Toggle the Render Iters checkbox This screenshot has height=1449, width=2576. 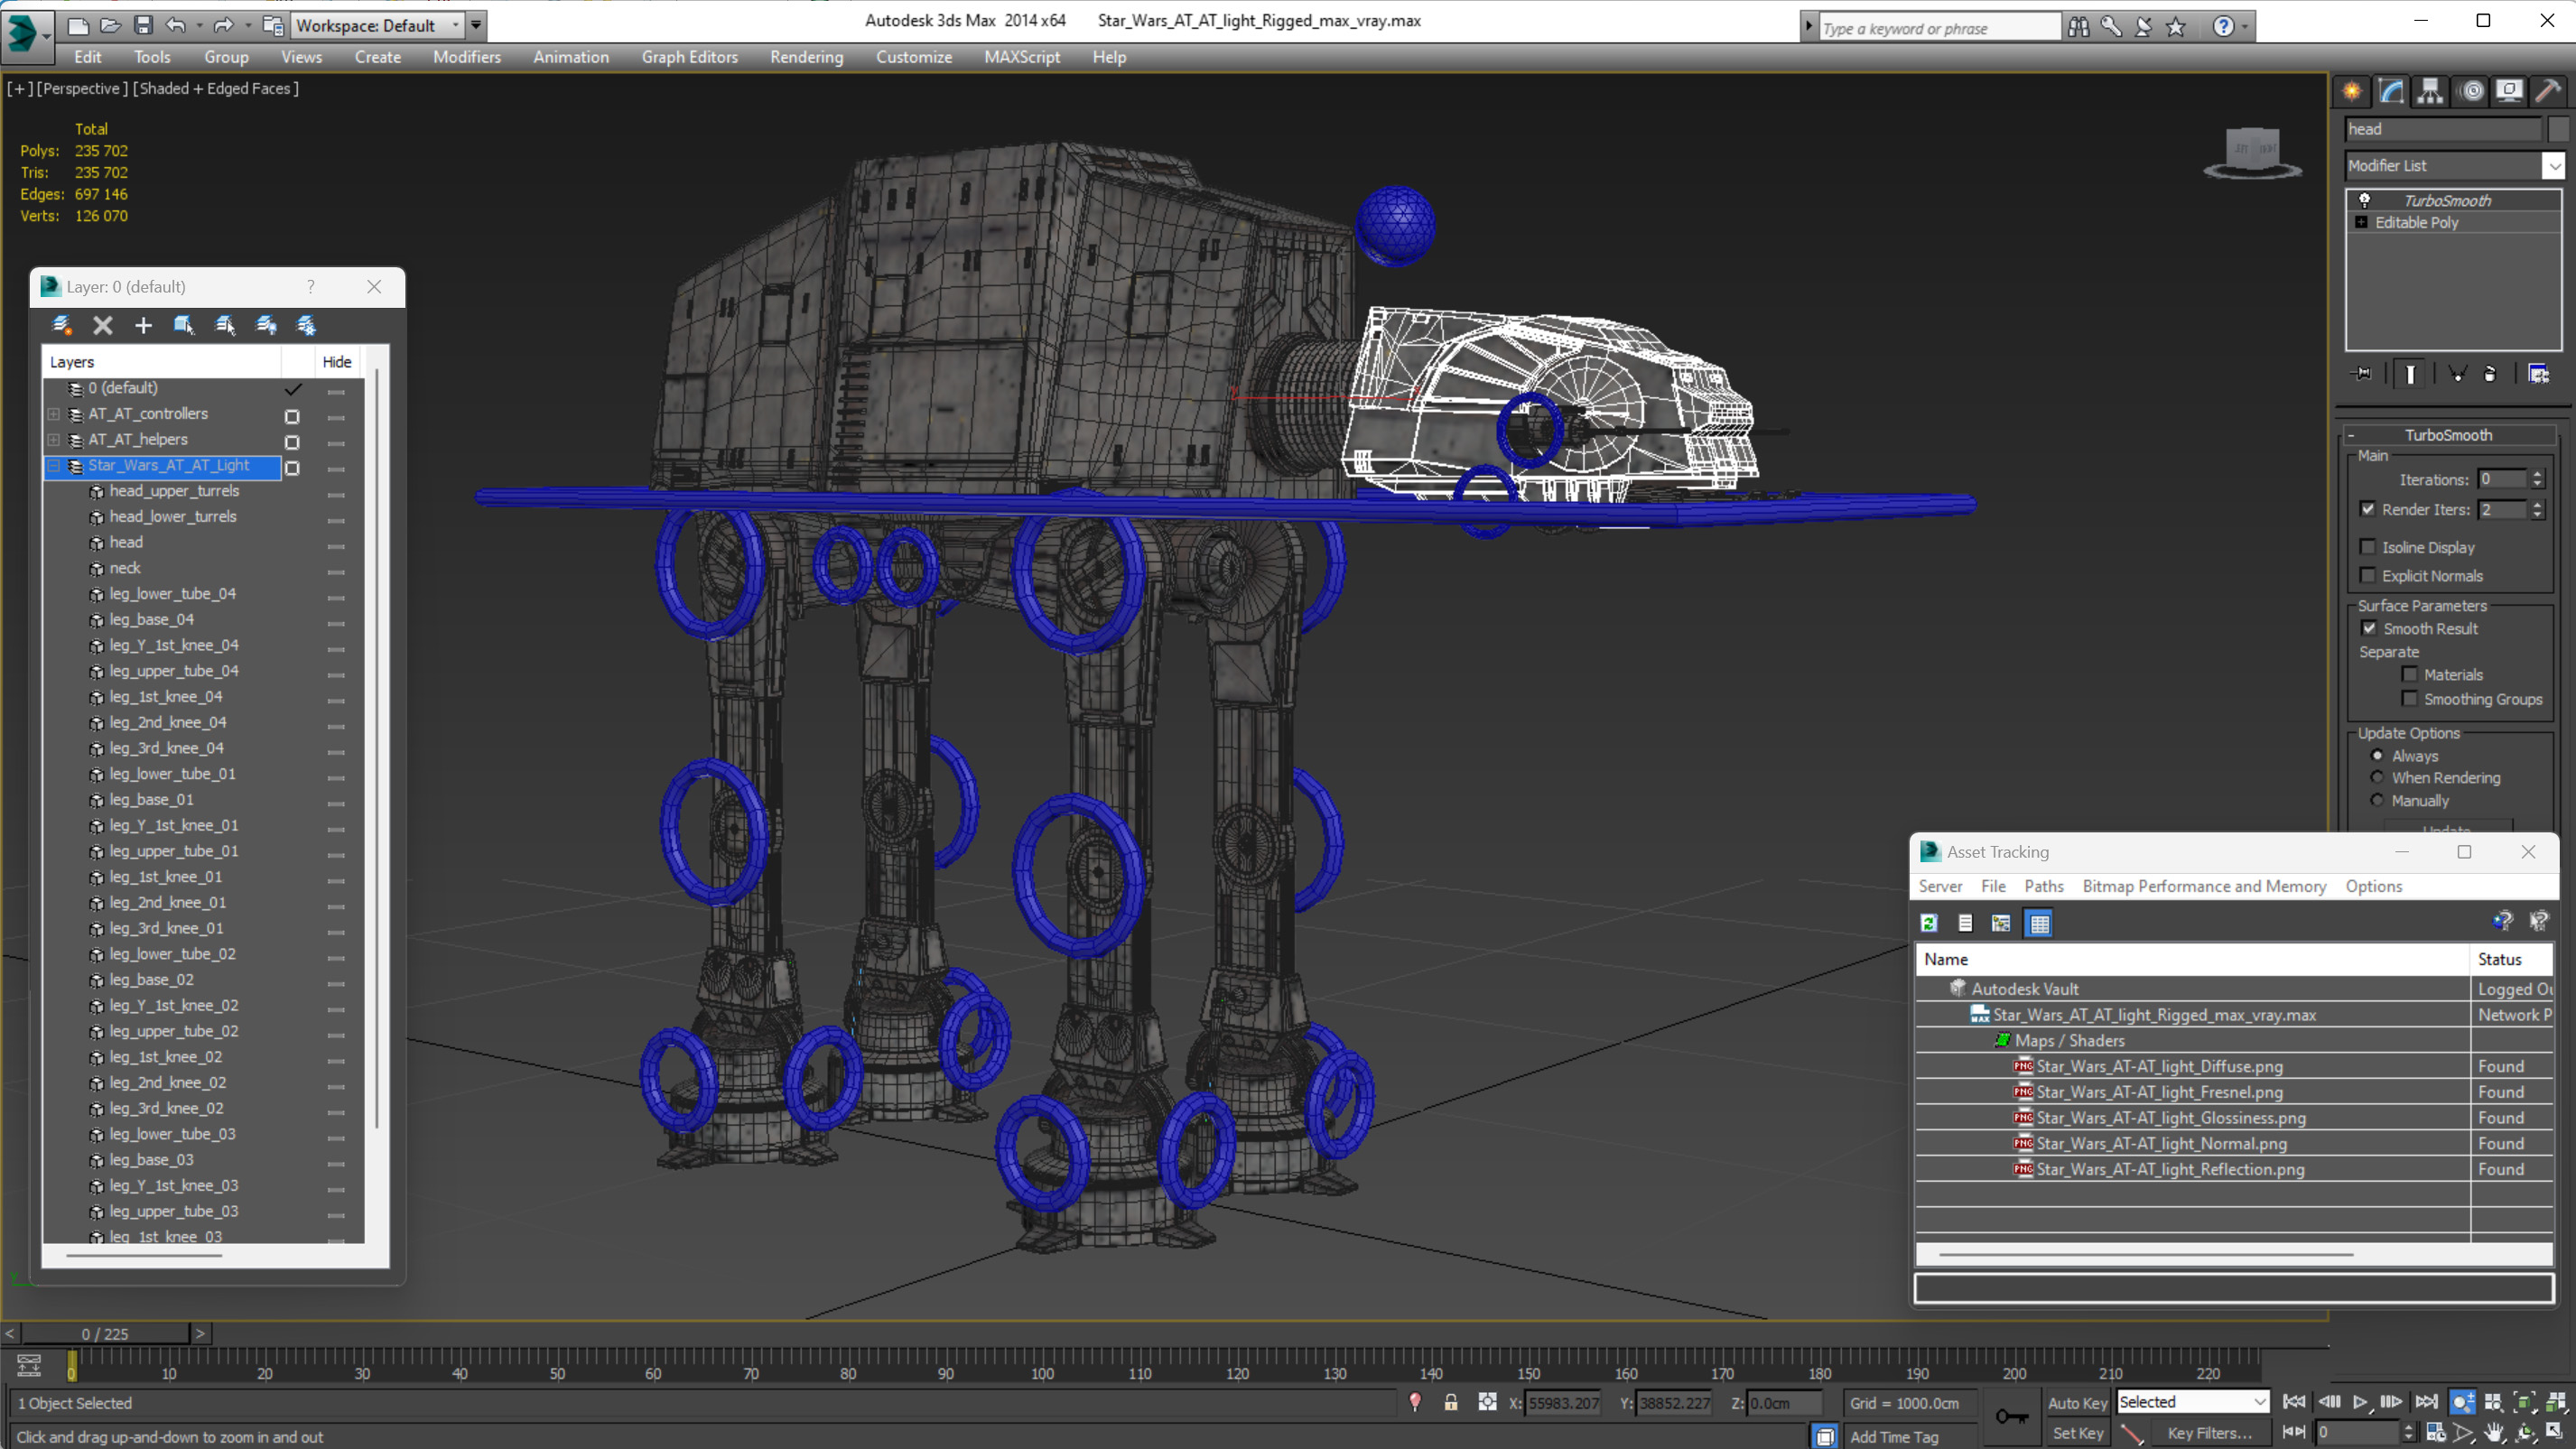(2368, 509)
